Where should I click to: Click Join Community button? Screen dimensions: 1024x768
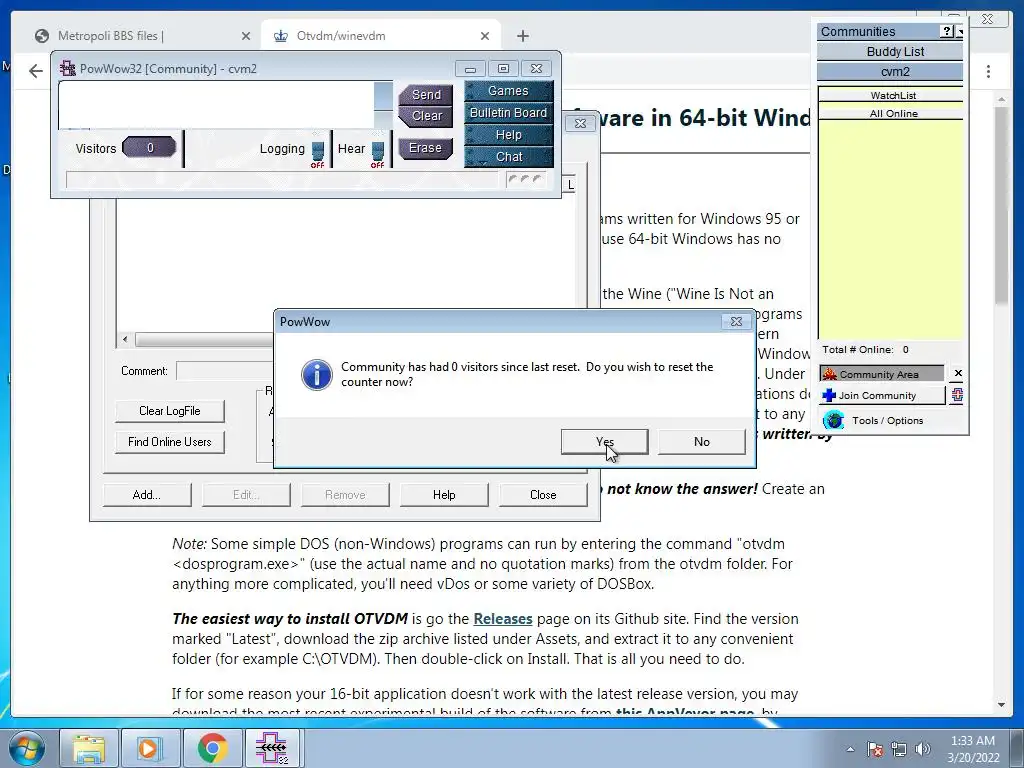(882, 395)
